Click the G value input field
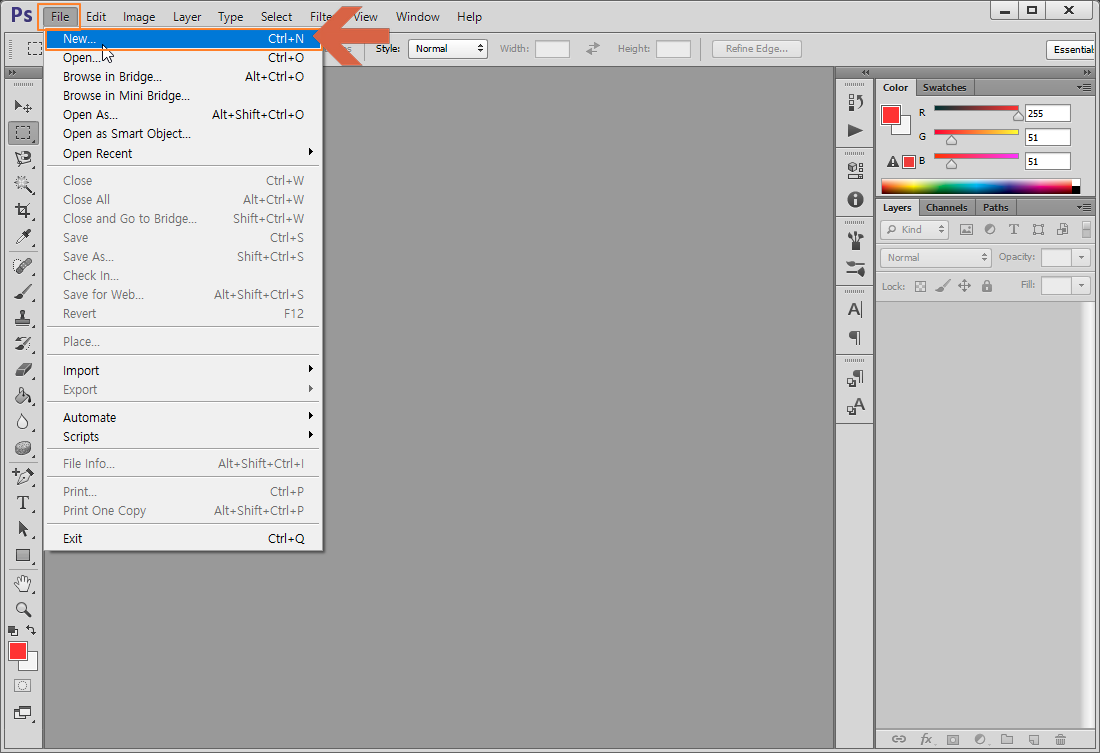 (1047, 137)
